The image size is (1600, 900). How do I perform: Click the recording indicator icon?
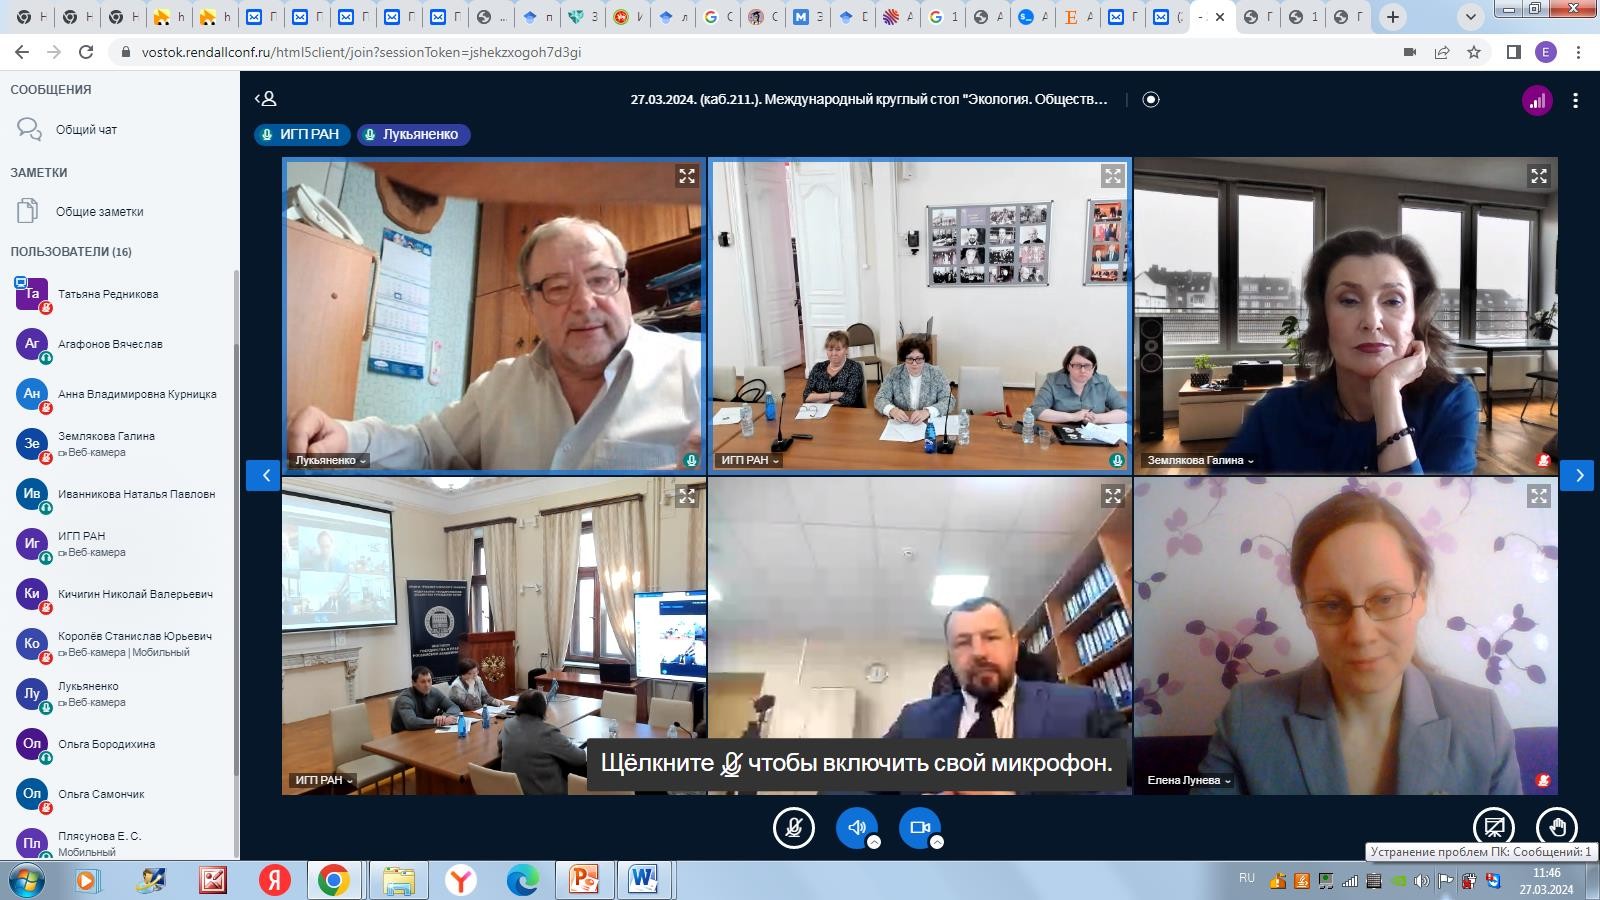coord(1151,99)
